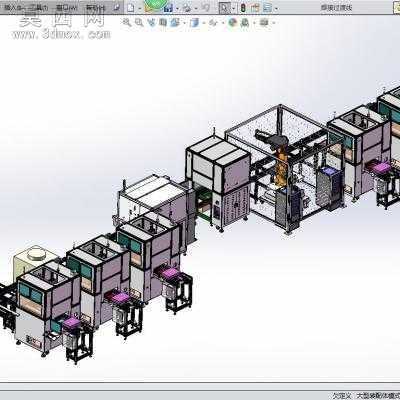Rebuild the model with the traffic light icon

(x=243, y=8)
